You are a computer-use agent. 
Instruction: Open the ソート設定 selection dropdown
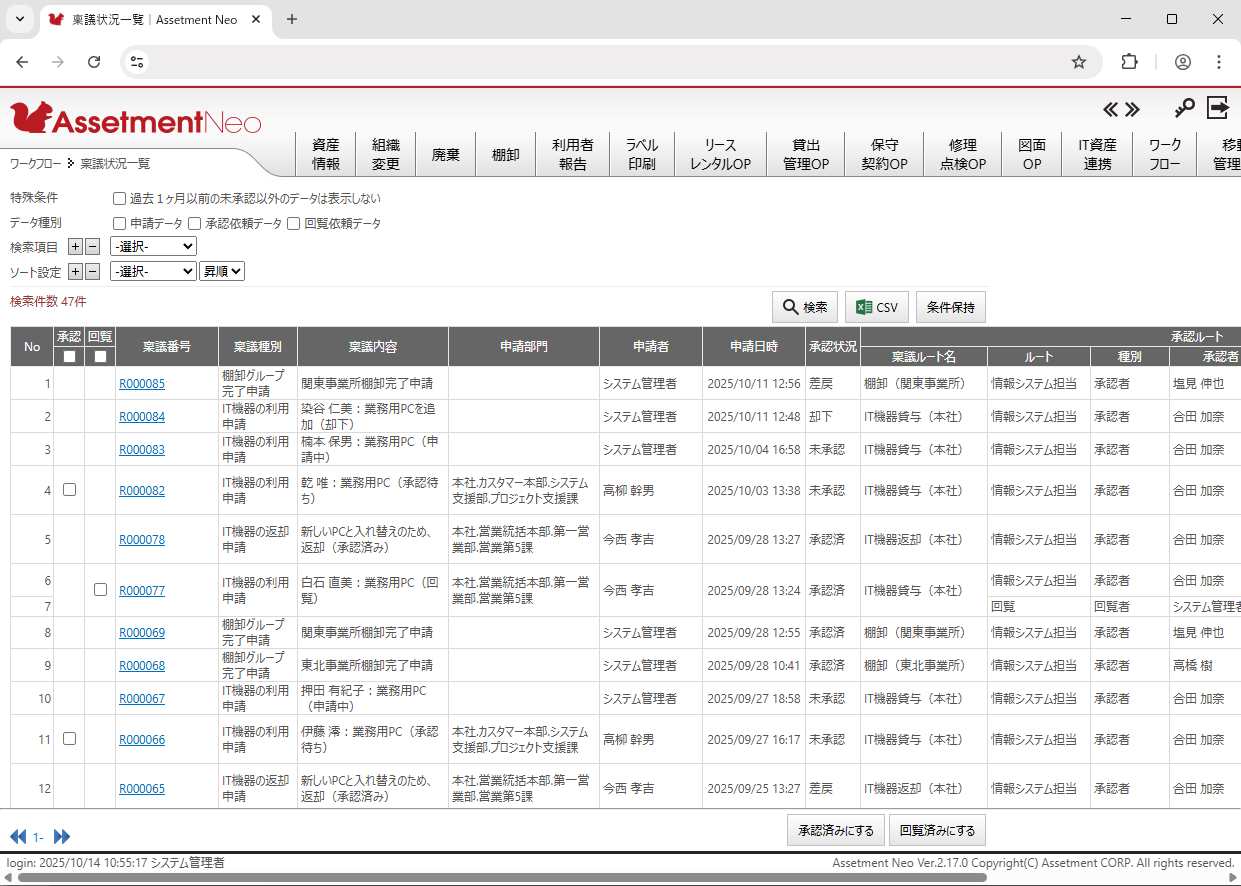(x=152, y=271)
